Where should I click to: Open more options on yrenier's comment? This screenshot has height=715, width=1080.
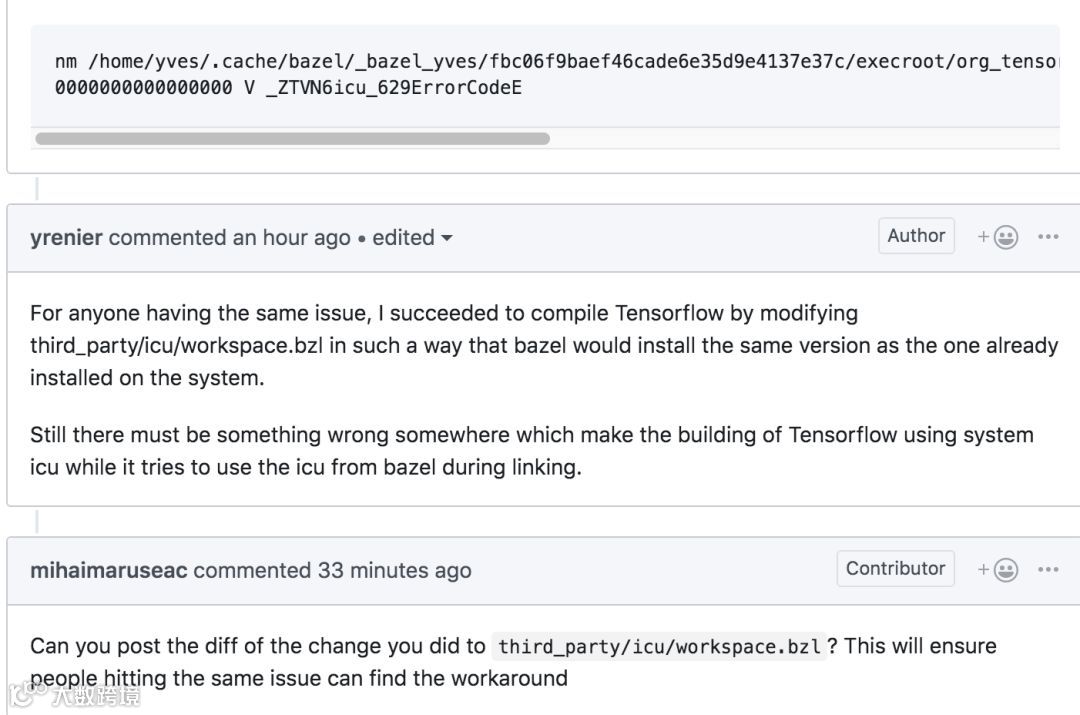(x=1048, y=237)
